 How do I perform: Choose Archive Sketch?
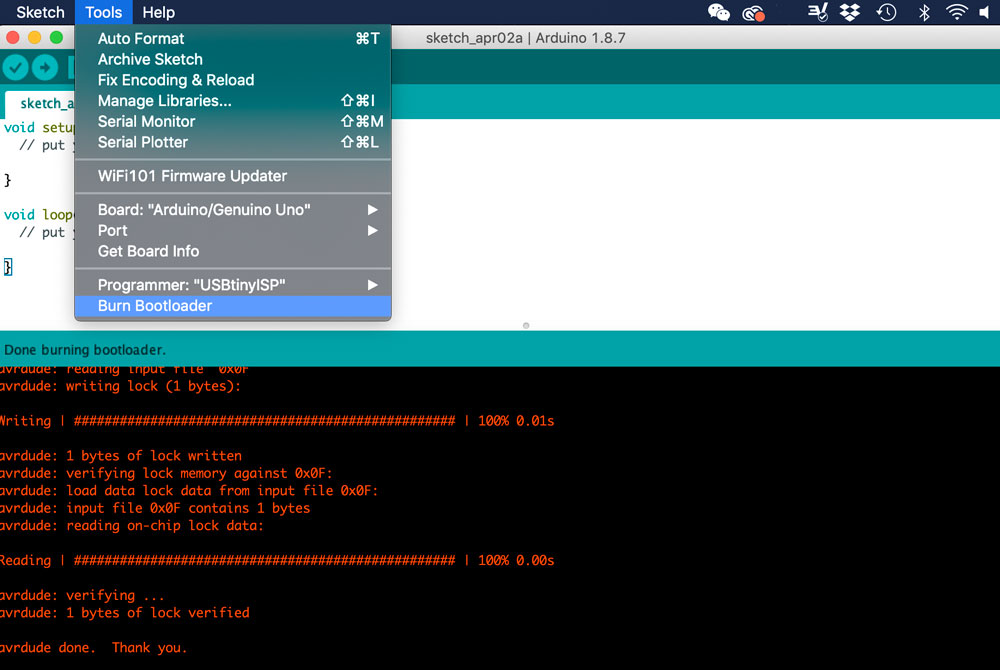(233, 59)
